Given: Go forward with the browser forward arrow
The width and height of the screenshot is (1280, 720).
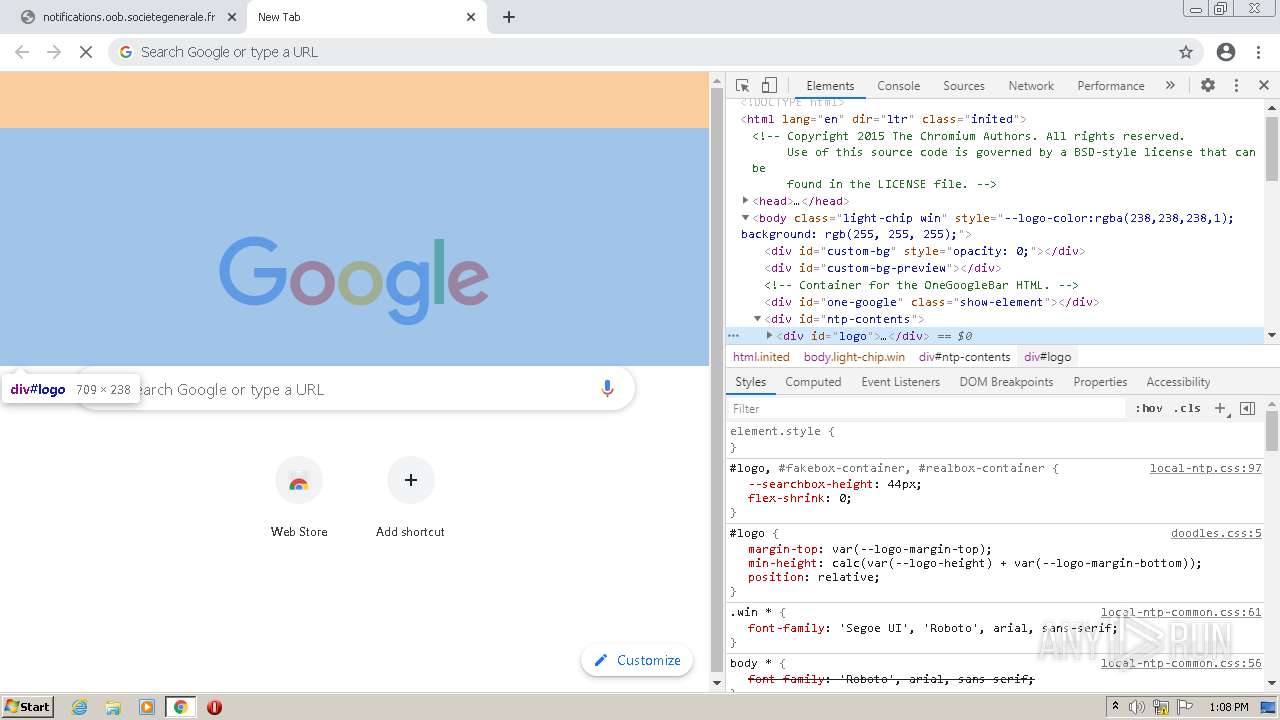Looking at the screenshot, I should (x=54, y=52).
